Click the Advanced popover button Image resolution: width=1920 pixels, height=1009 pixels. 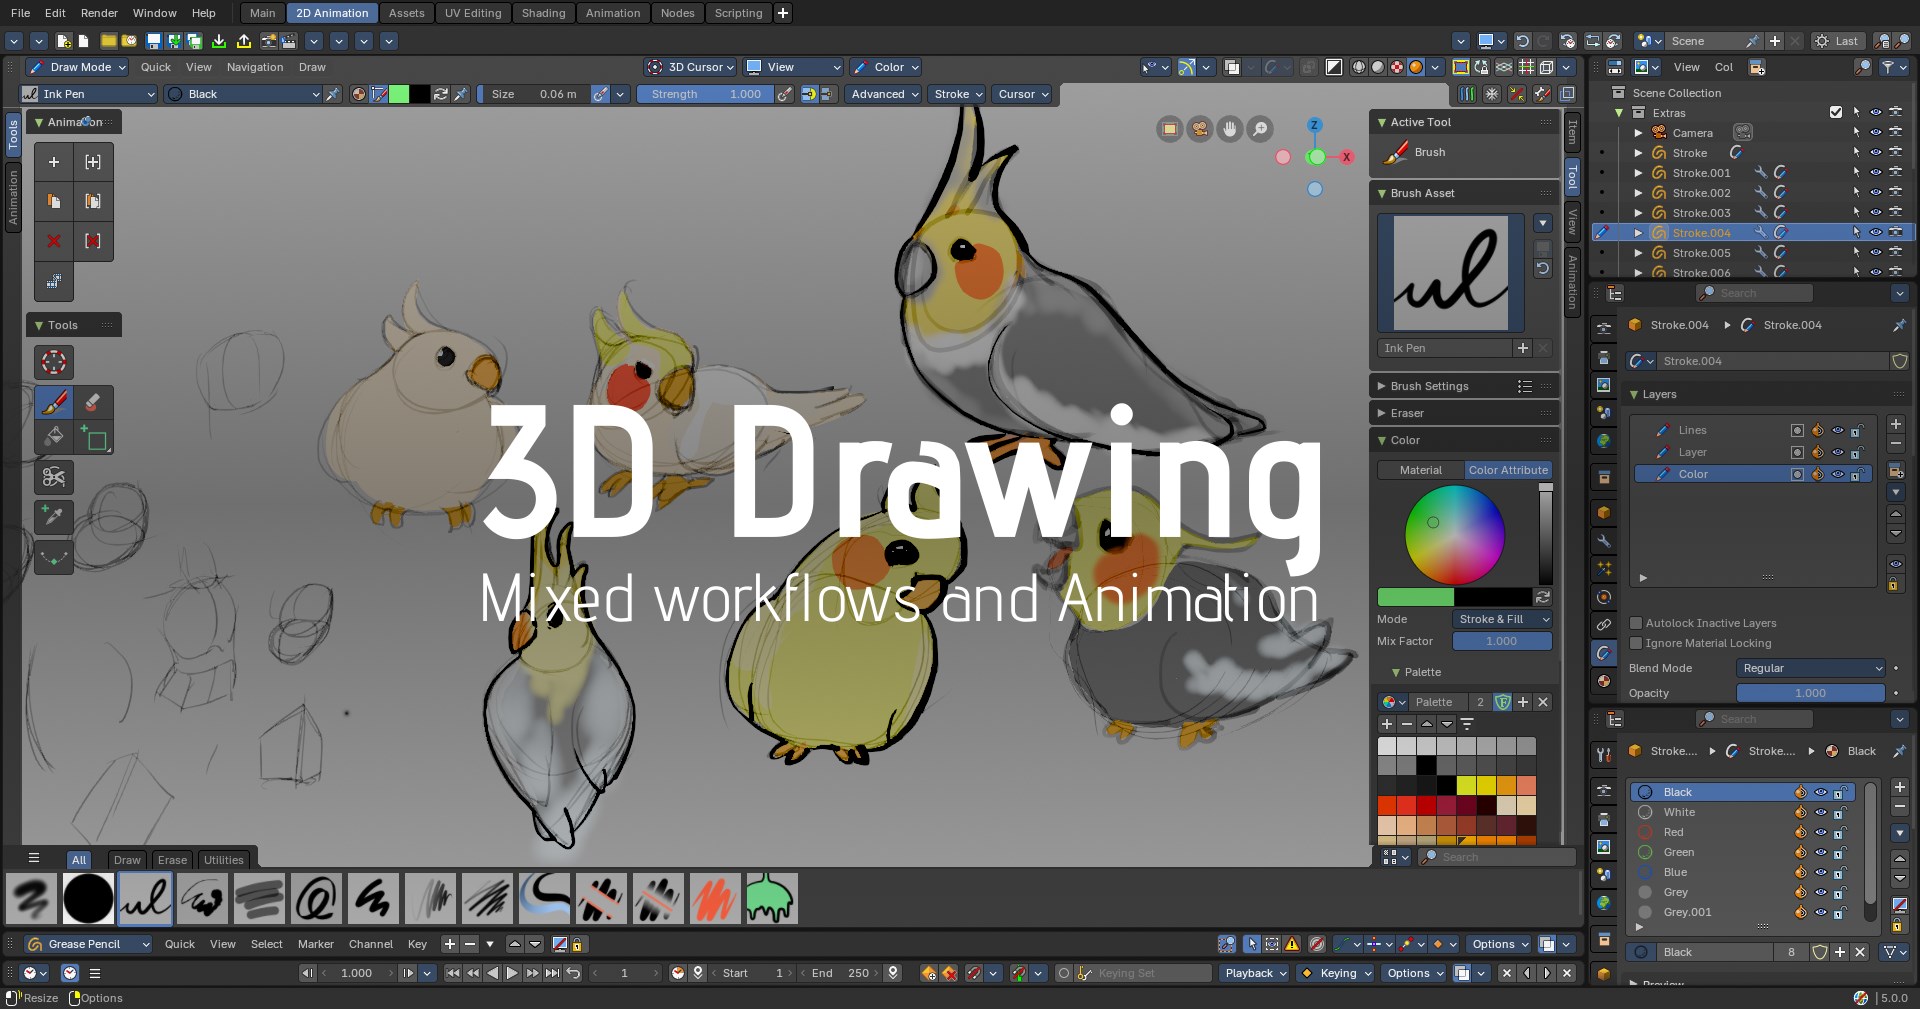(884, 94)
